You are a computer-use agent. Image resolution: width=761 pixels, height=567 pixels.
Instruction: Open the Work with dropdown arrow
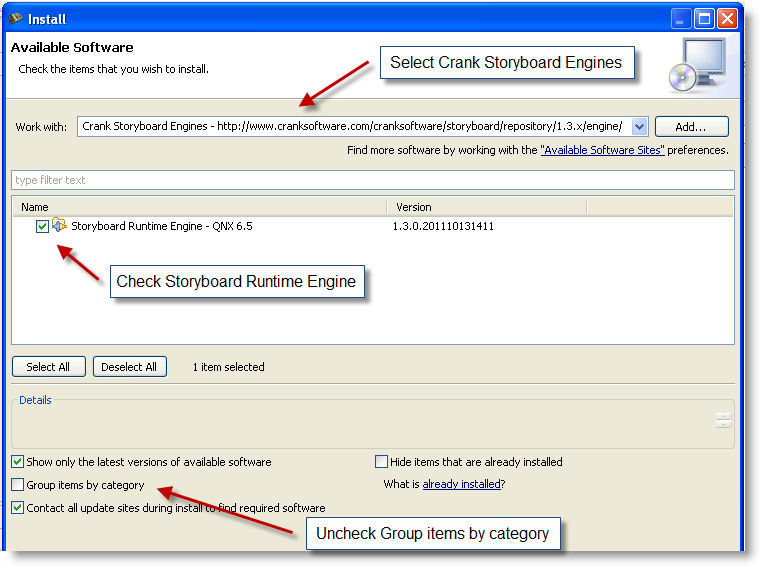point(640,127)
